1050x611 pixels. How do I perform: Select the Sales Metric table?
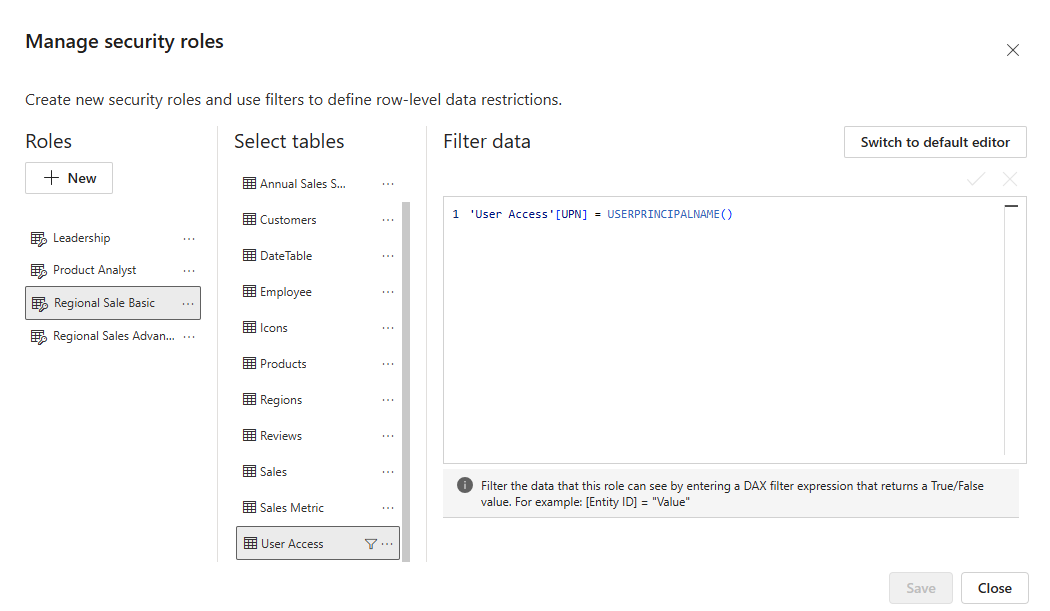[318, 508]
